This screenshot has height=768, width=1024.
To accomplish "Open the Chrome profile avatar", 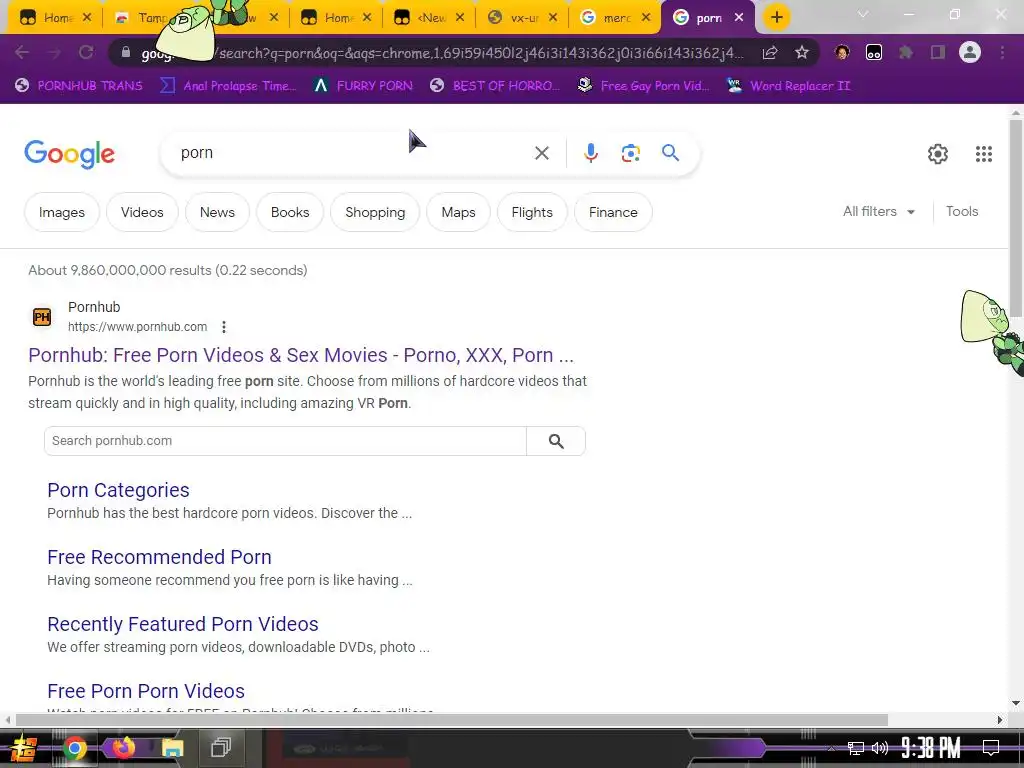I will pos(970,52).
